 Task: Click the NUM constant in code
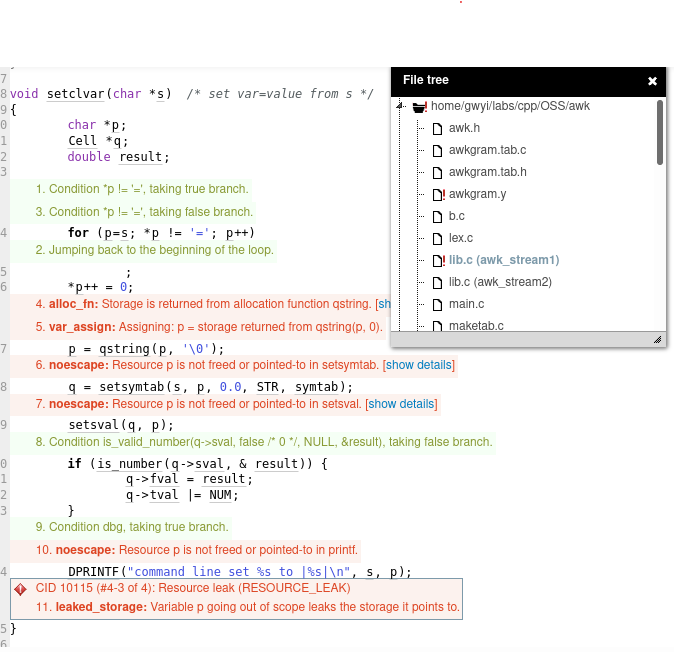(220, 495)
